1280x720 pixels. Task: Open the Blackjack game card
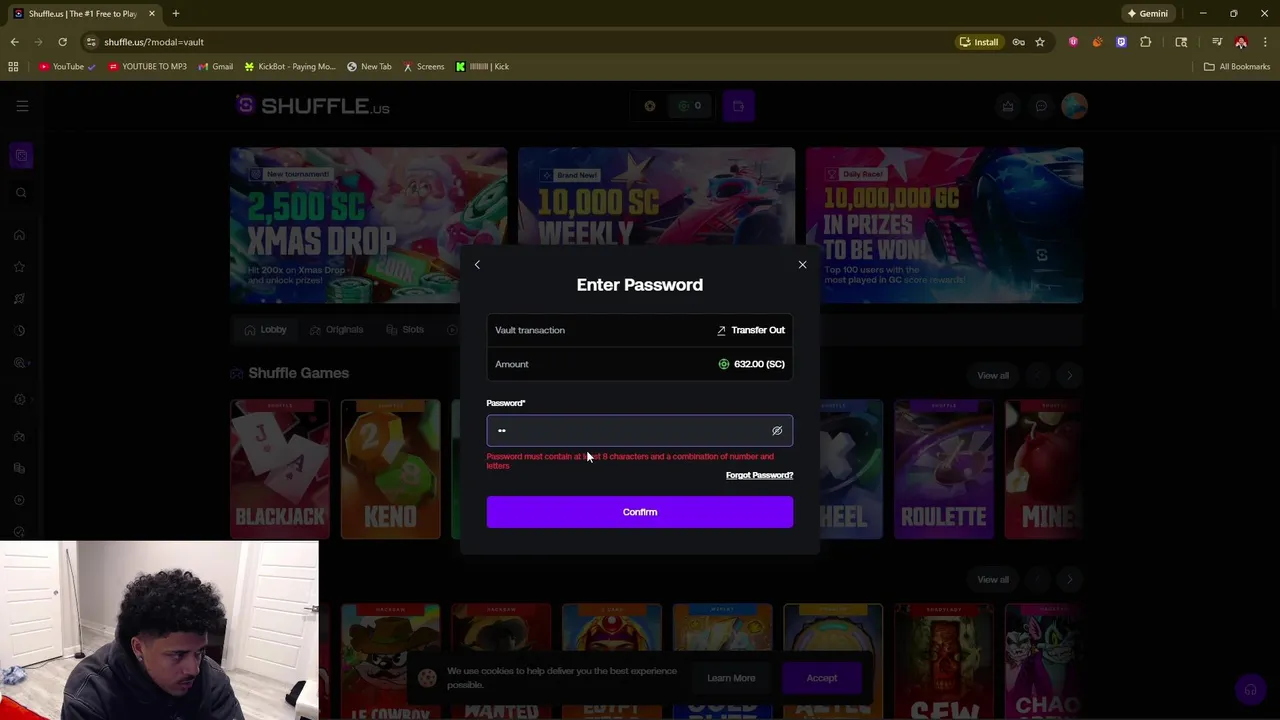[x=280, y=469]
